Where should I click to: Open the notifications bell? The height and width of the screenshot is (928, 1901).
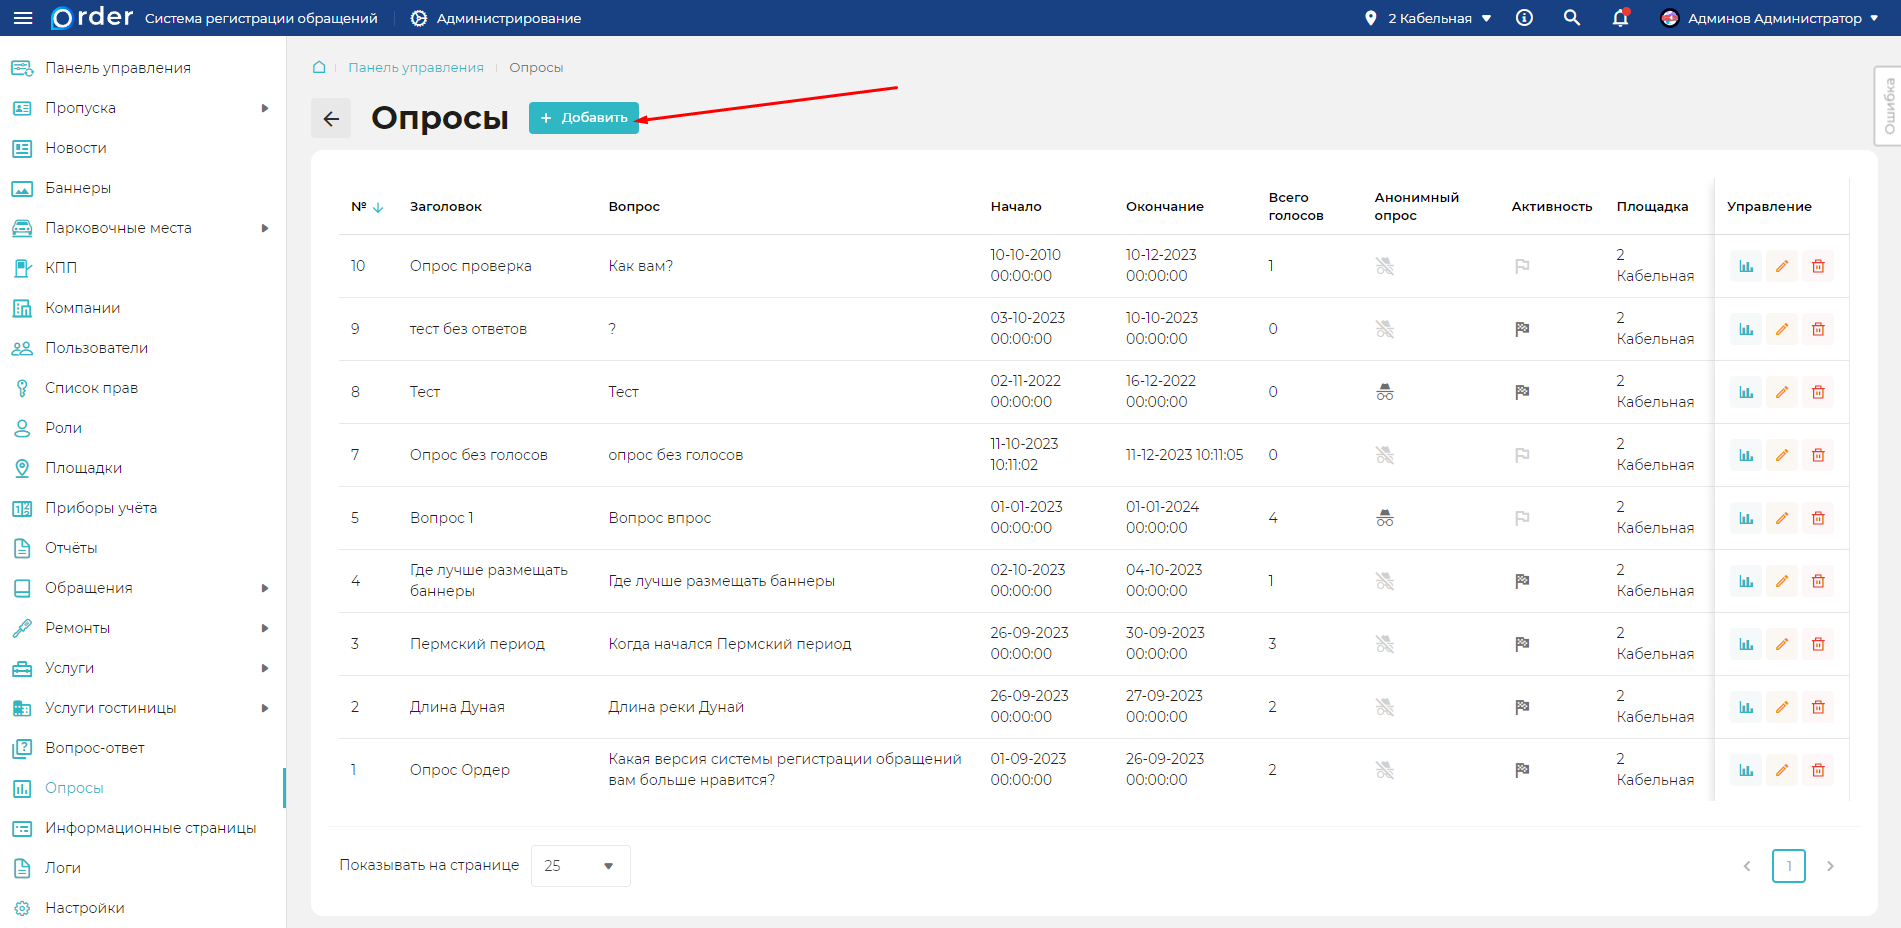[x=1620, y=18]
